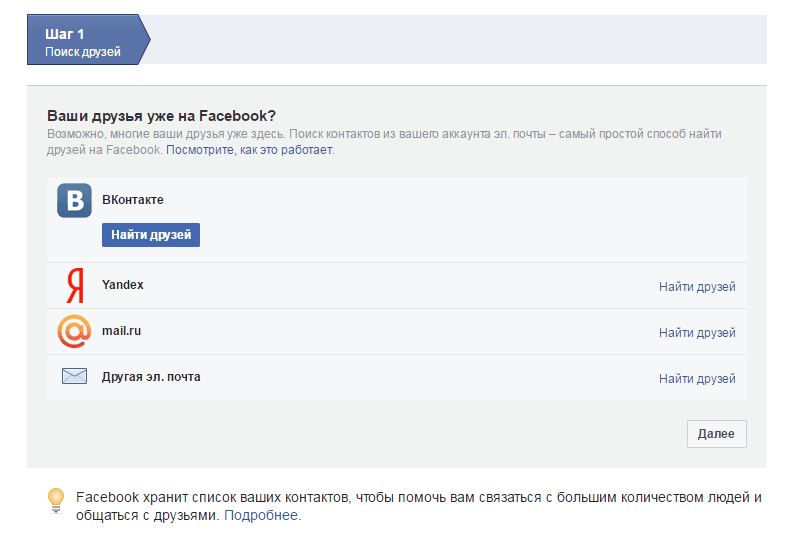Open the Посмотрите, как это работает link

[x=249, y=150]
